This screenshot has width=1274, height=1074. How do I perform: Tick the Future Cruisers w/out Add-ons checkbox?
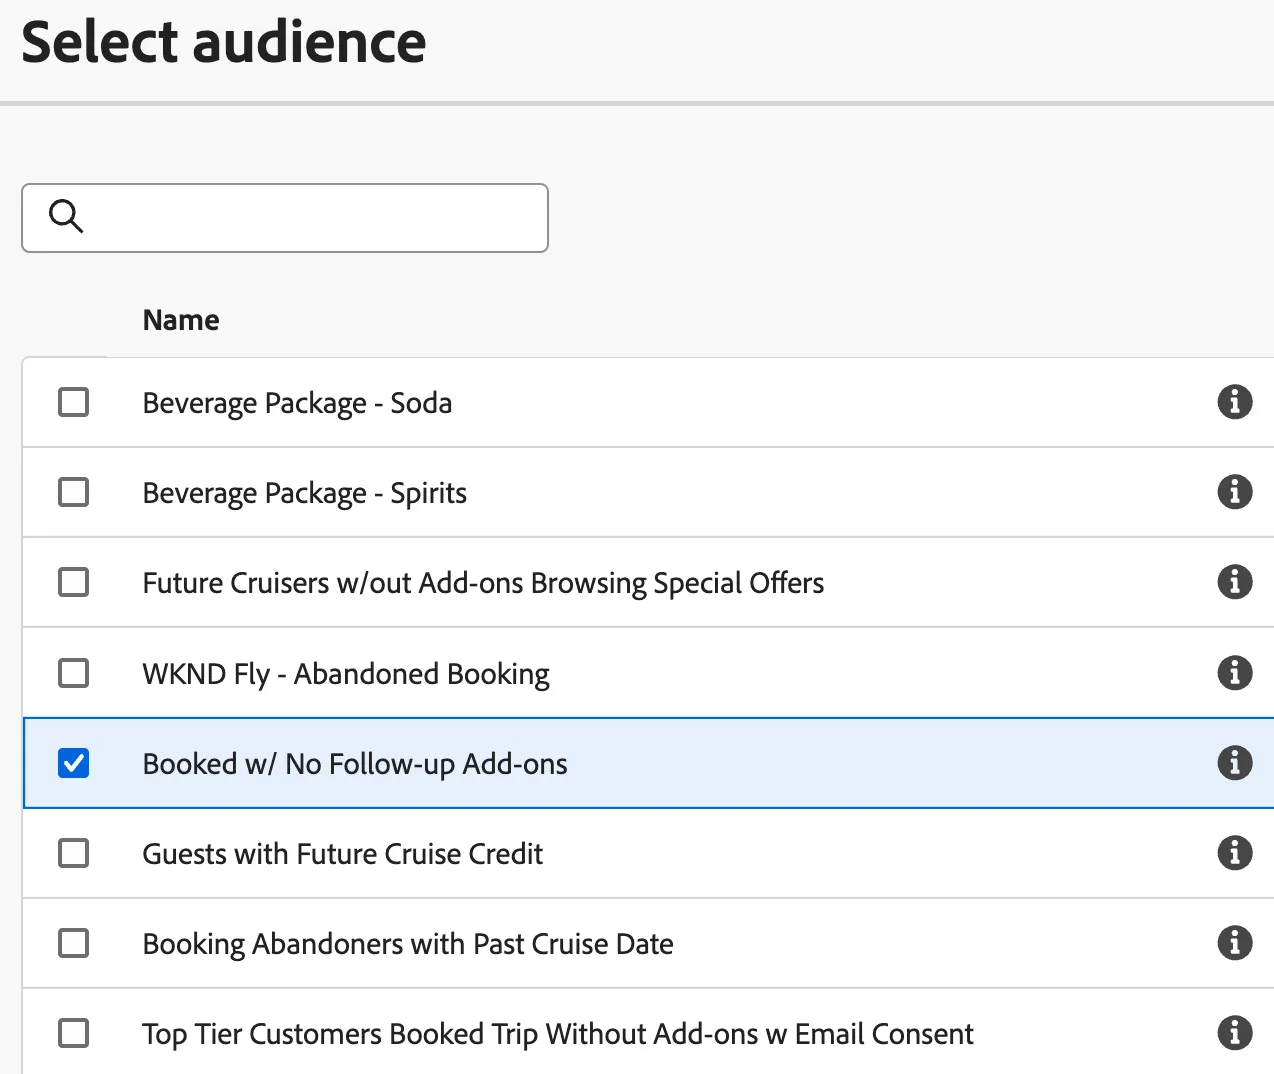click(74, 582)
